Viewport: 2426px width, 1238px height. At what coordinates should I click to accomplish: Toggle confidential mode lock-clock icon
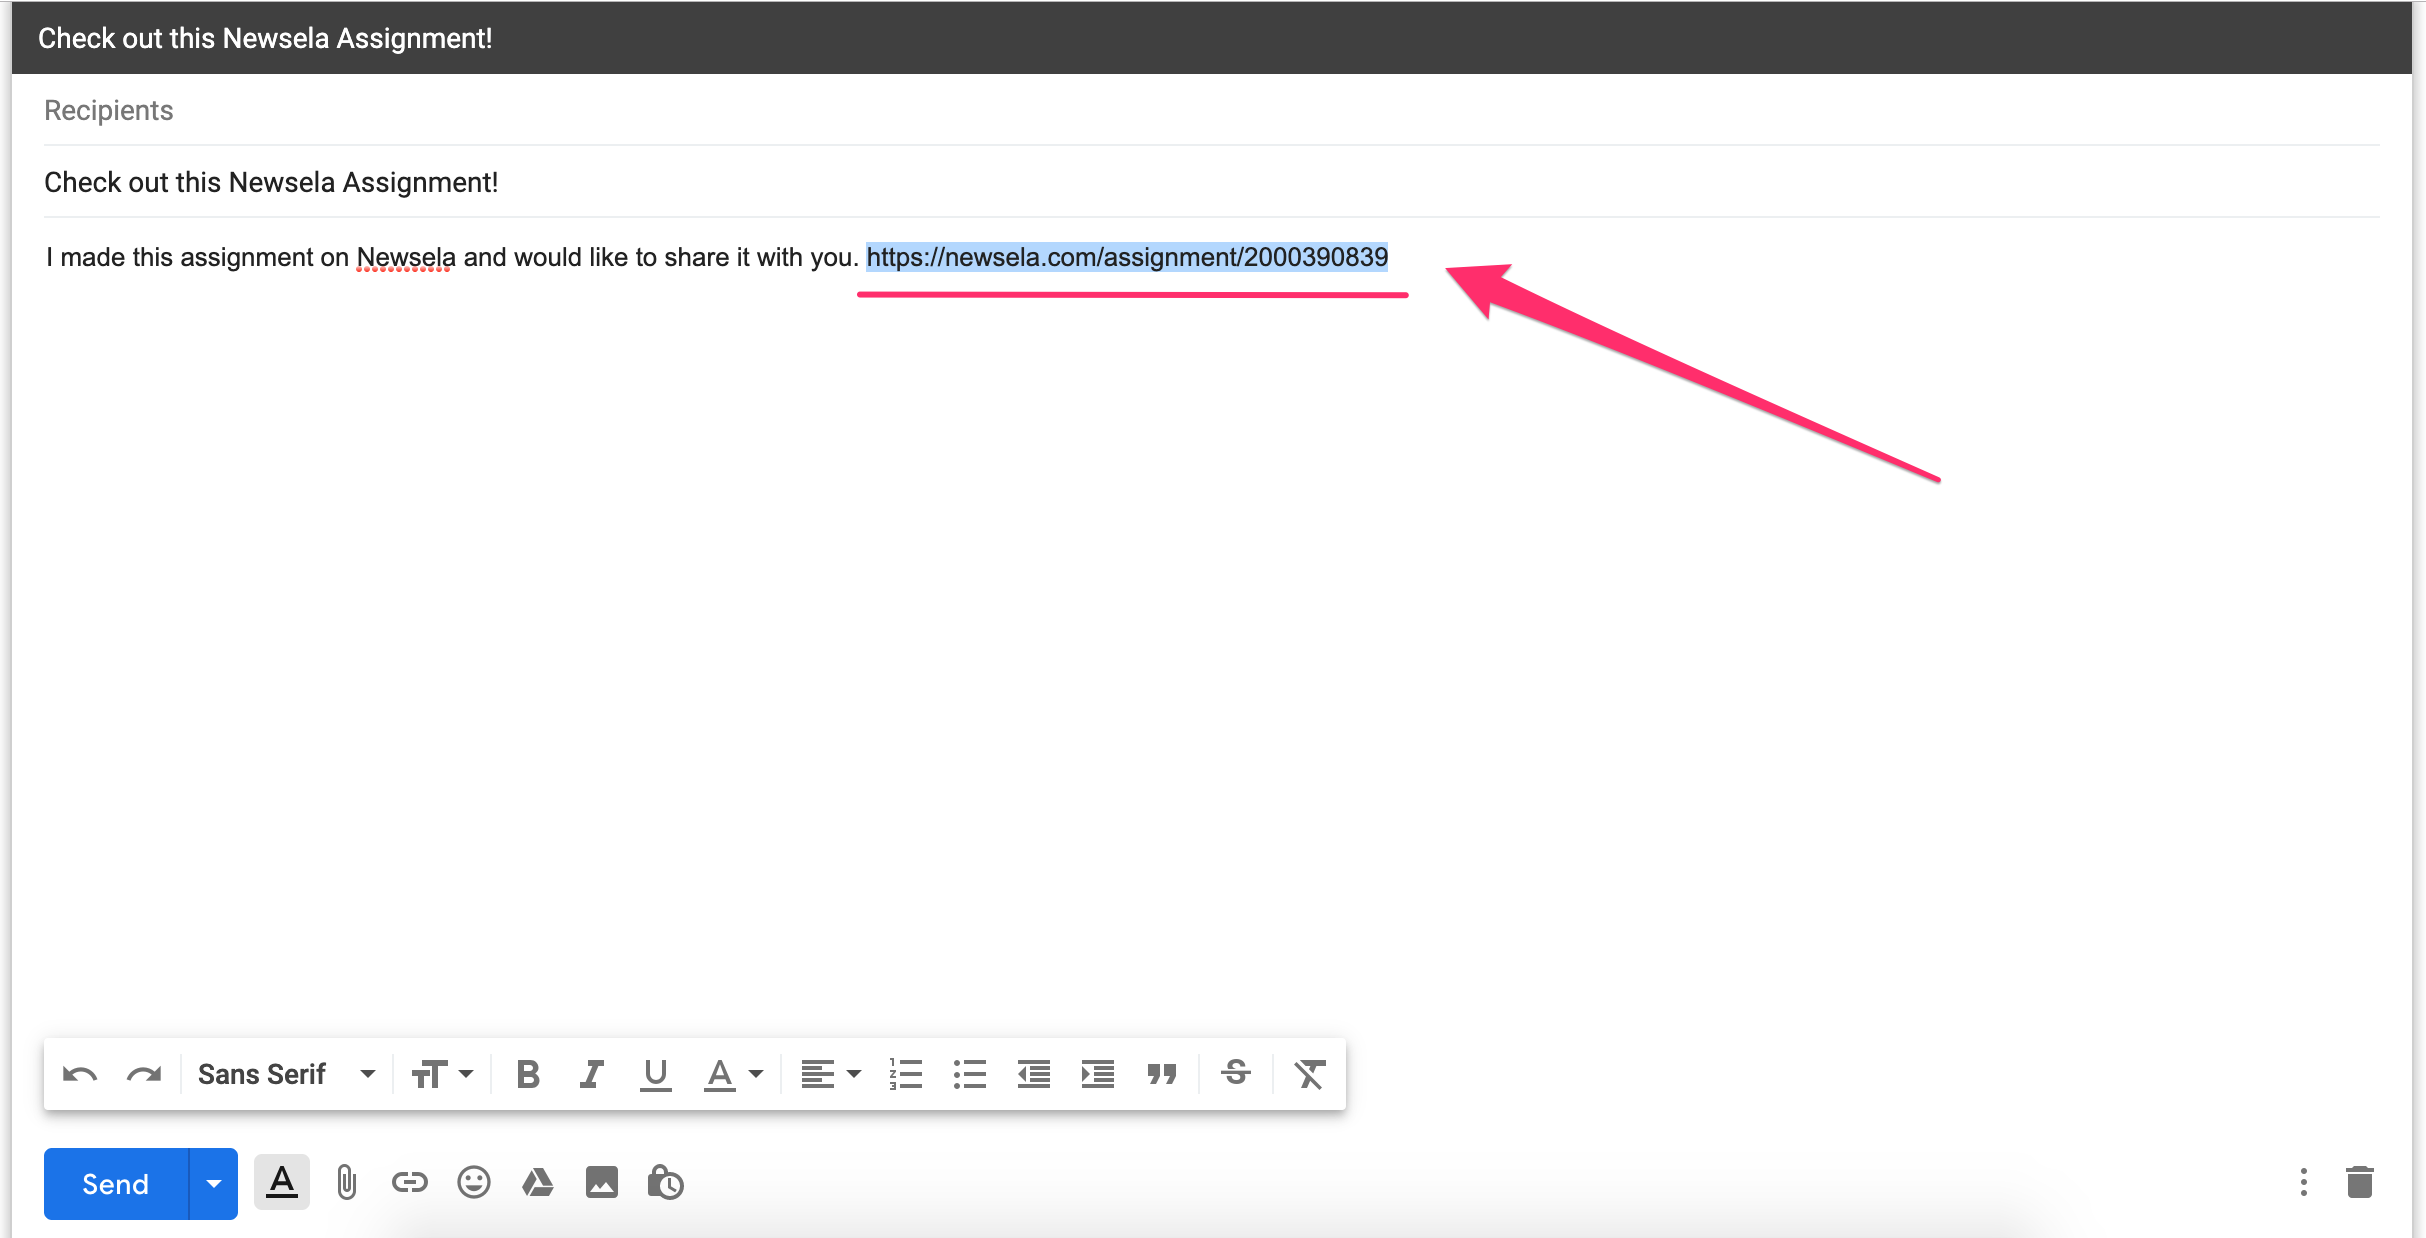666,1183
